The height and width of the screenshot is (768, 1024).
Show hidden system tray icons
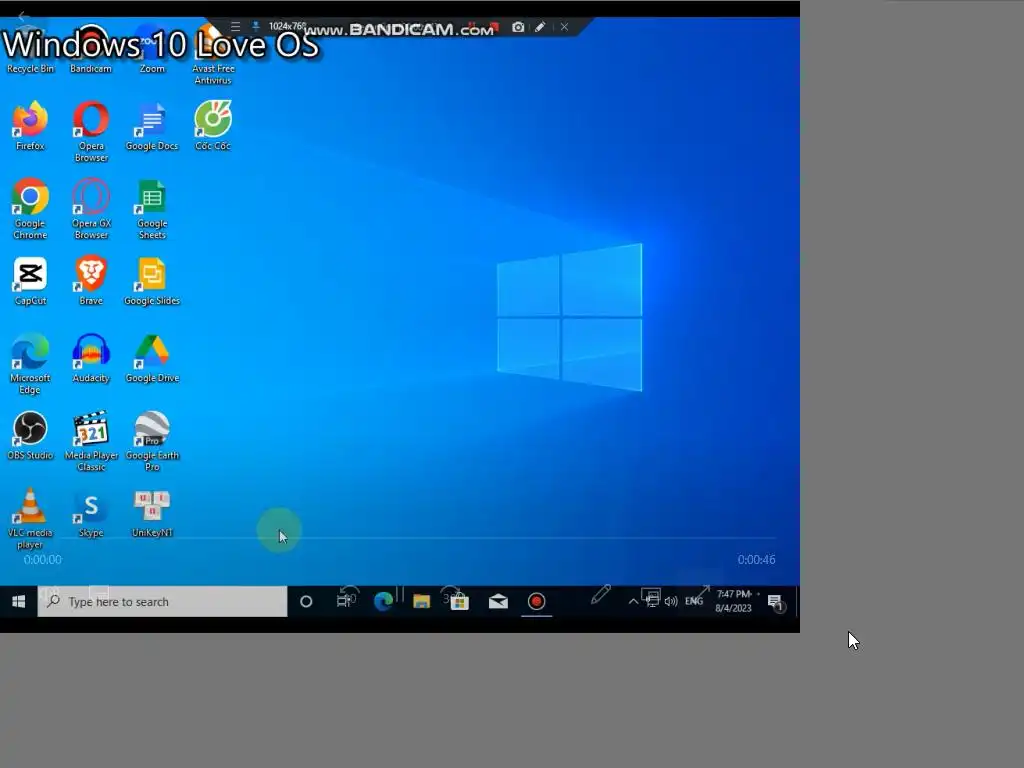pyautogui.click(x=633, y=601)
